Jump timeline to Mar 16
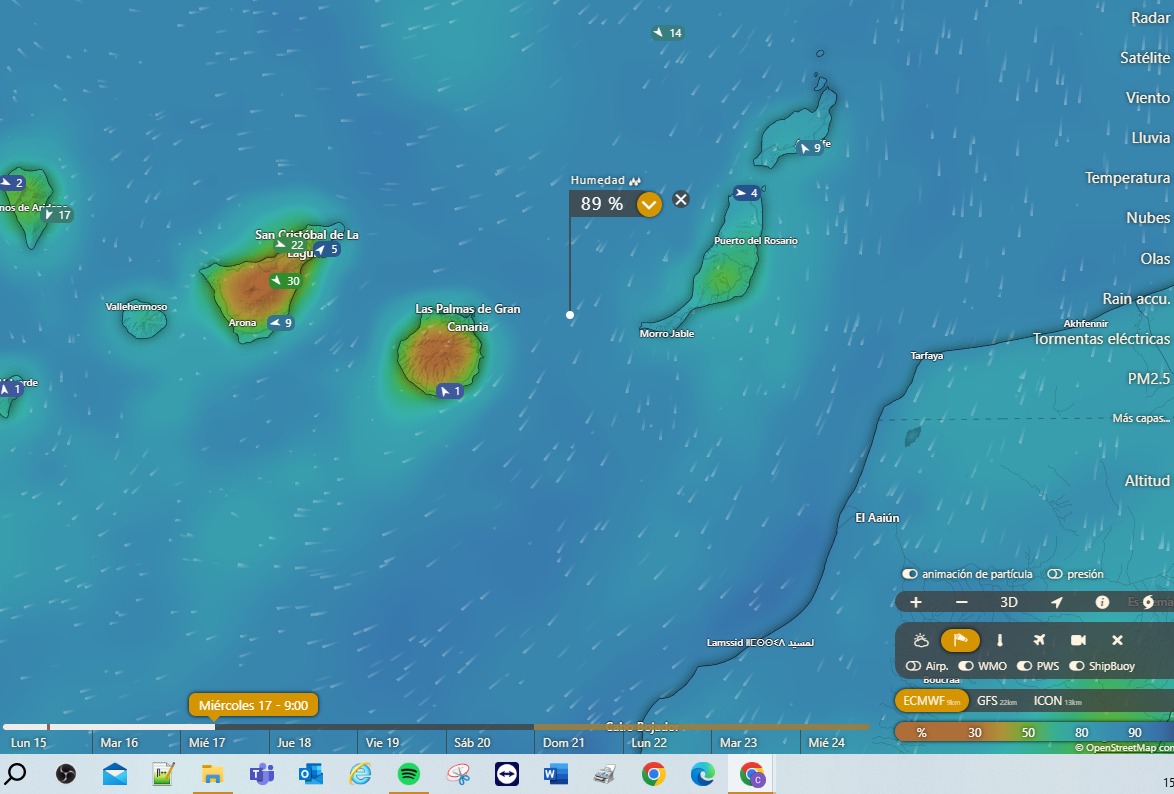The height and width of the screenshot is (794, 1174). coord(119,743)
